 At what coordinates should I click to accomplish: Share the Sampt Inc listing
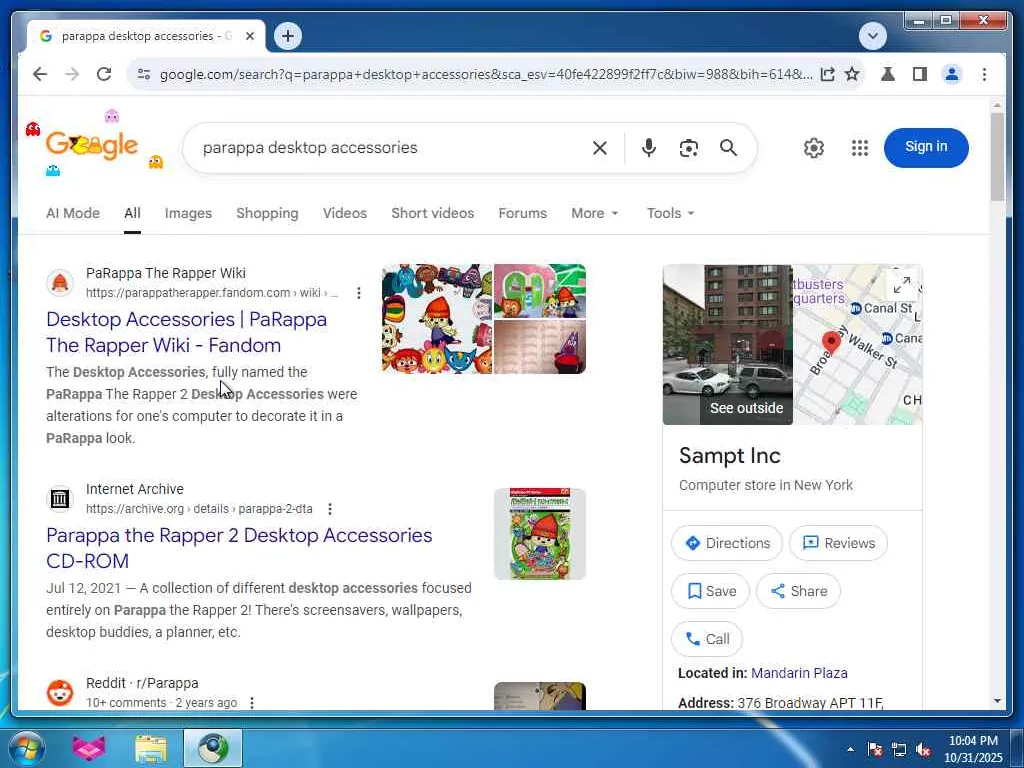tap(798, 591)
